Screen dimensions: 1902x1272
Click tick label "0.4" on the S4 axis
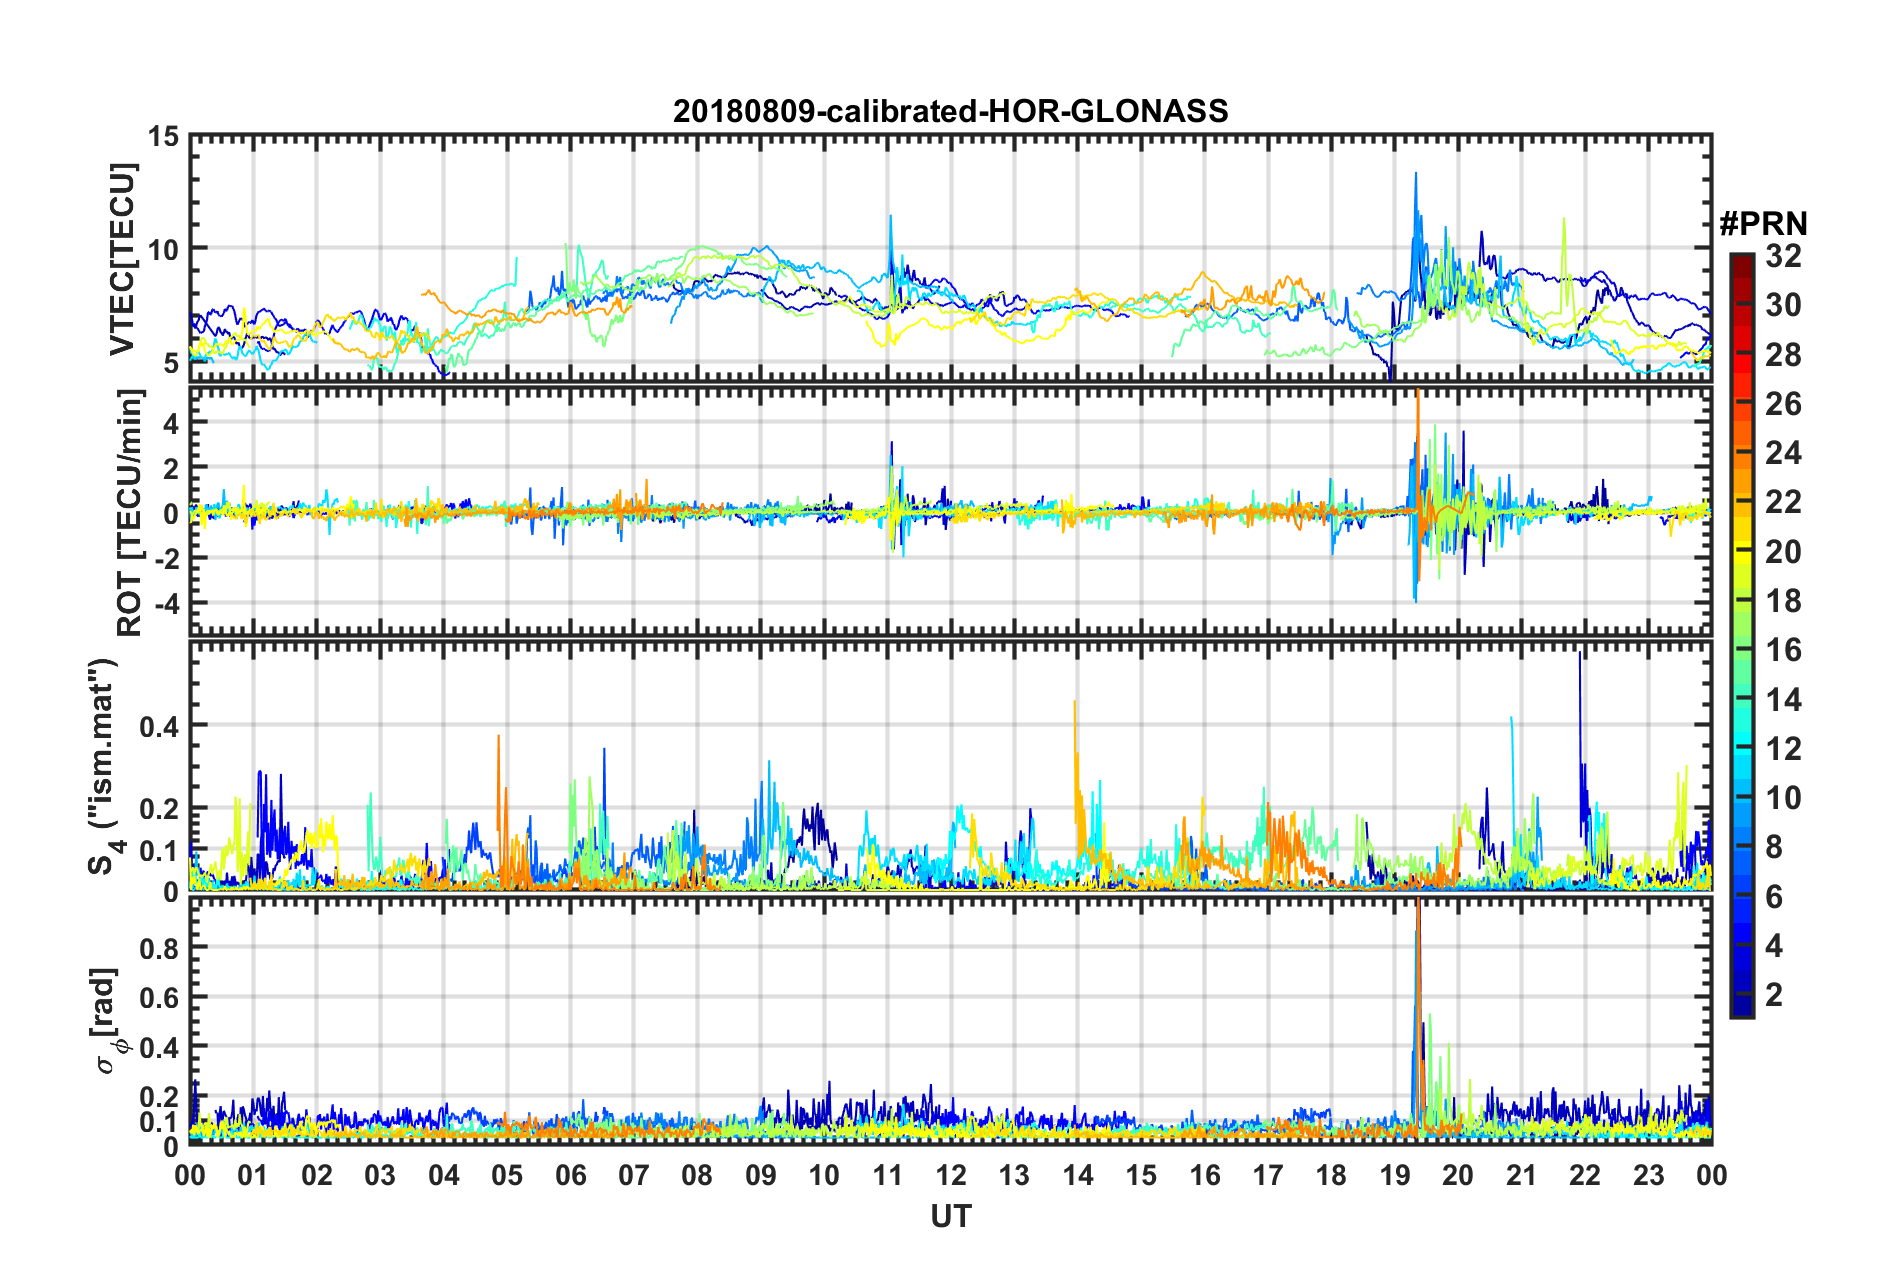coord(160,726)
